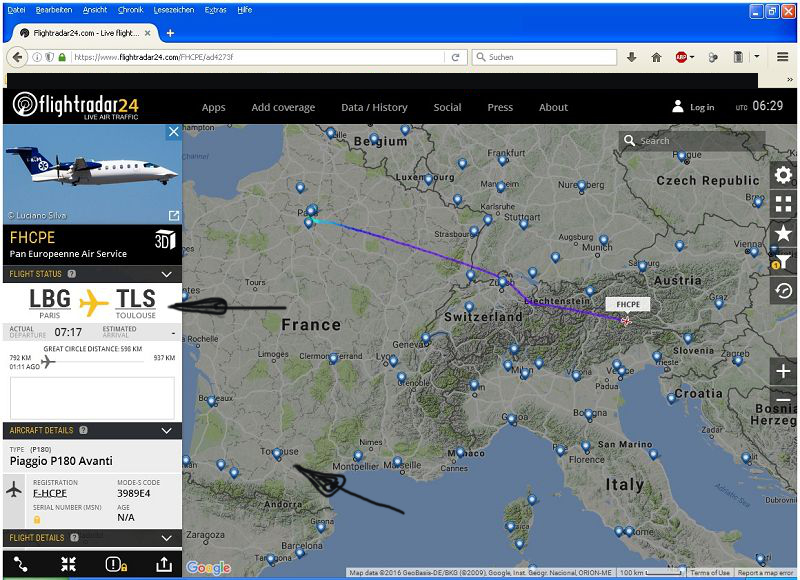The image size is (800, 580).
Task: Open the Social link
Action: click(x=447, y=107)
